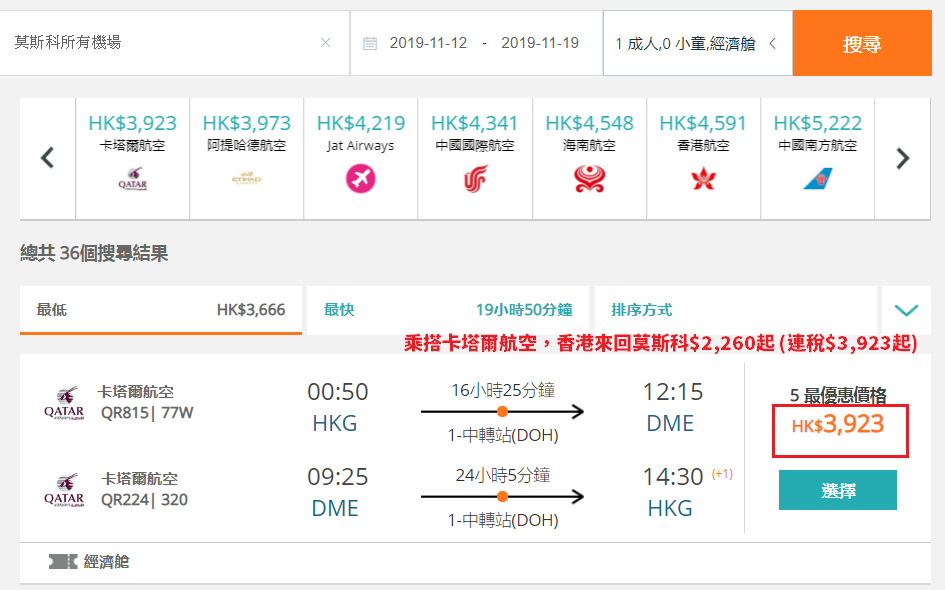The width and height of the screenshot is (945, 590).
Task: Select the China Southern Airlines tail logo
Action: (x=818, y=179)
